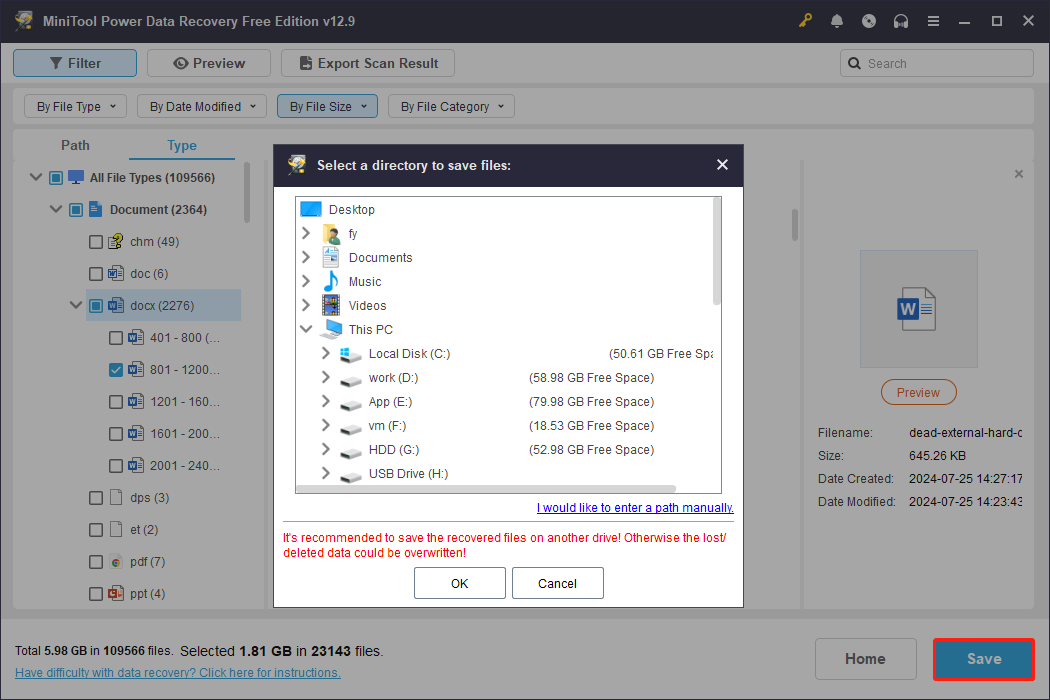Expand the Documents folder node
This screenshot has height=700, width=1050.
click(x=306, y=257)
